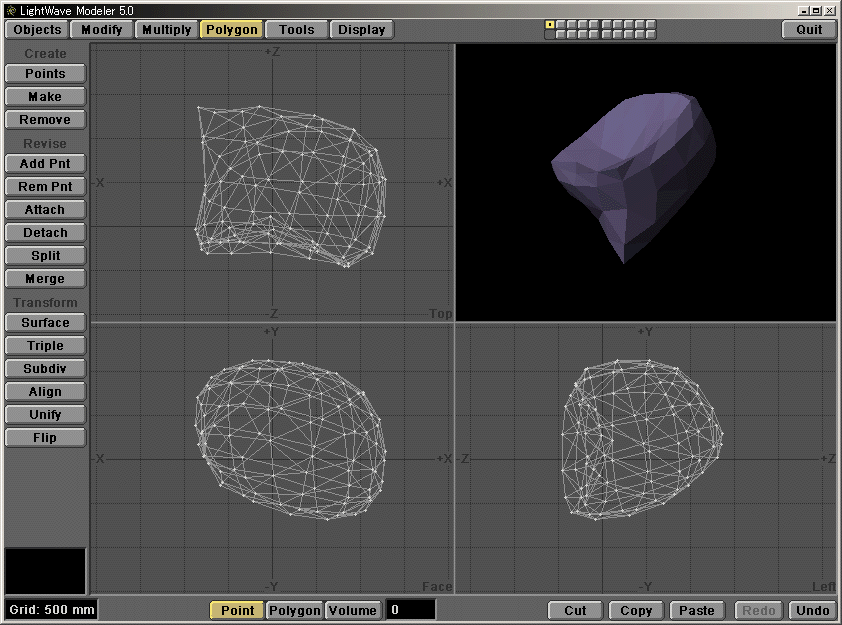Screen dimensions: 842x625
Task: Click the black surface color preview swatch
Action: 45,570
